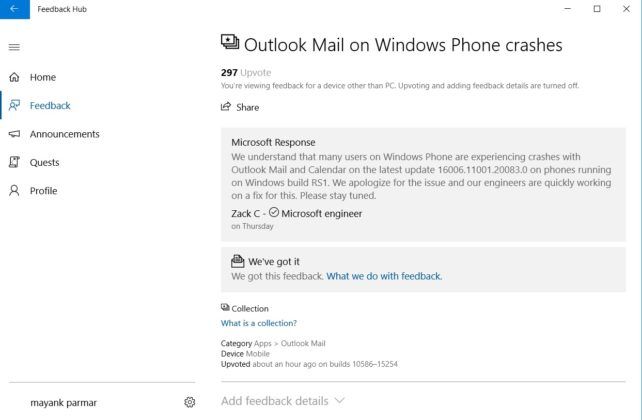This screenshot has width=642, height=420.
Task: Select the mayank parmar account name
Action: (x=63, y=402)
